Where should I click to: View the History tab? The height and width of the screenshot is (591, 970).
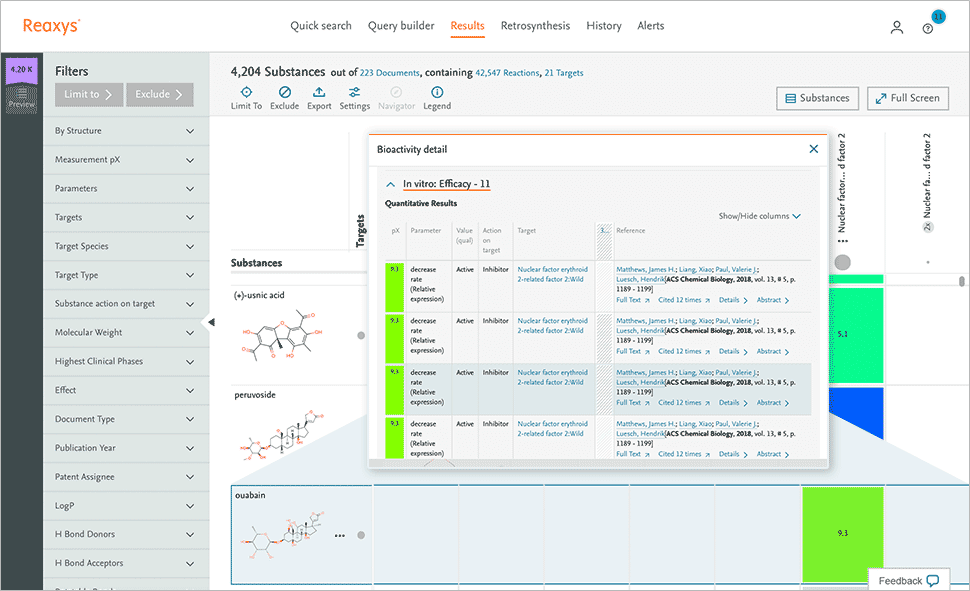point(604,25)
